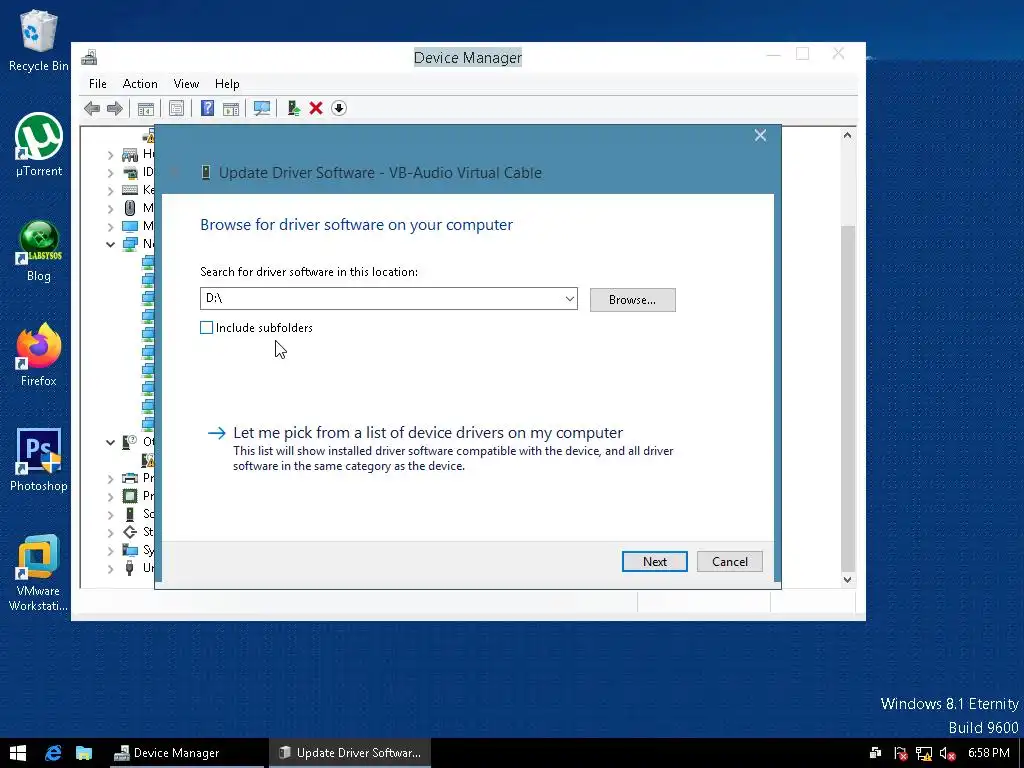Click the network warning tray icon
Image resolution: width=1024 pixels, height=768 pixels.
(x=923, y=754)
